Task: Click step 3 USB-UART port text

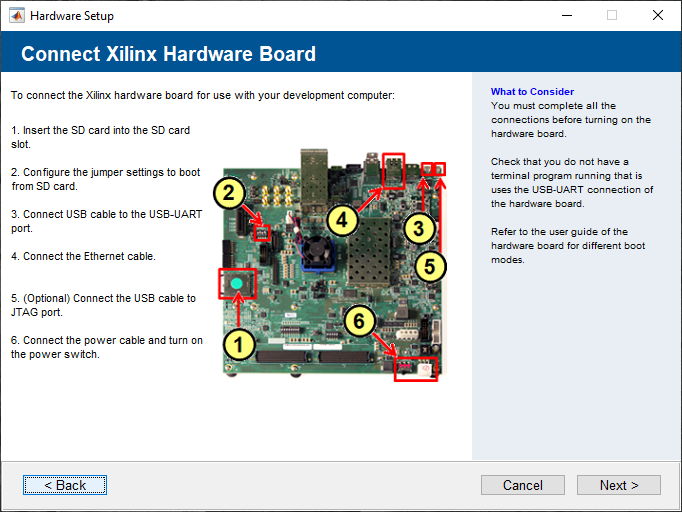Action: 107,221
